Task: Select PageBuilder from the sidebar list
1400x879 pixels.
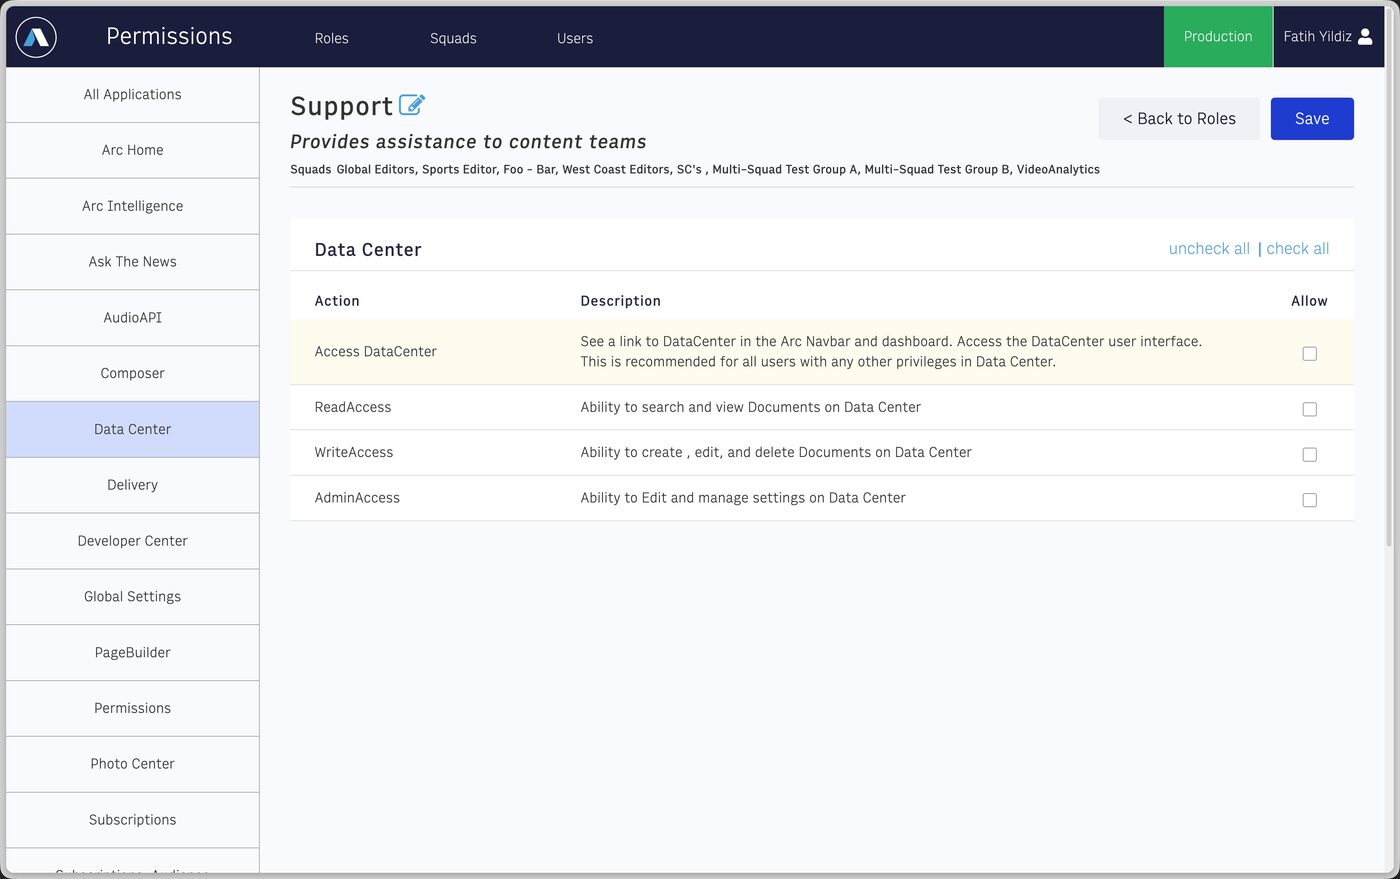Action: coord(132,653)
